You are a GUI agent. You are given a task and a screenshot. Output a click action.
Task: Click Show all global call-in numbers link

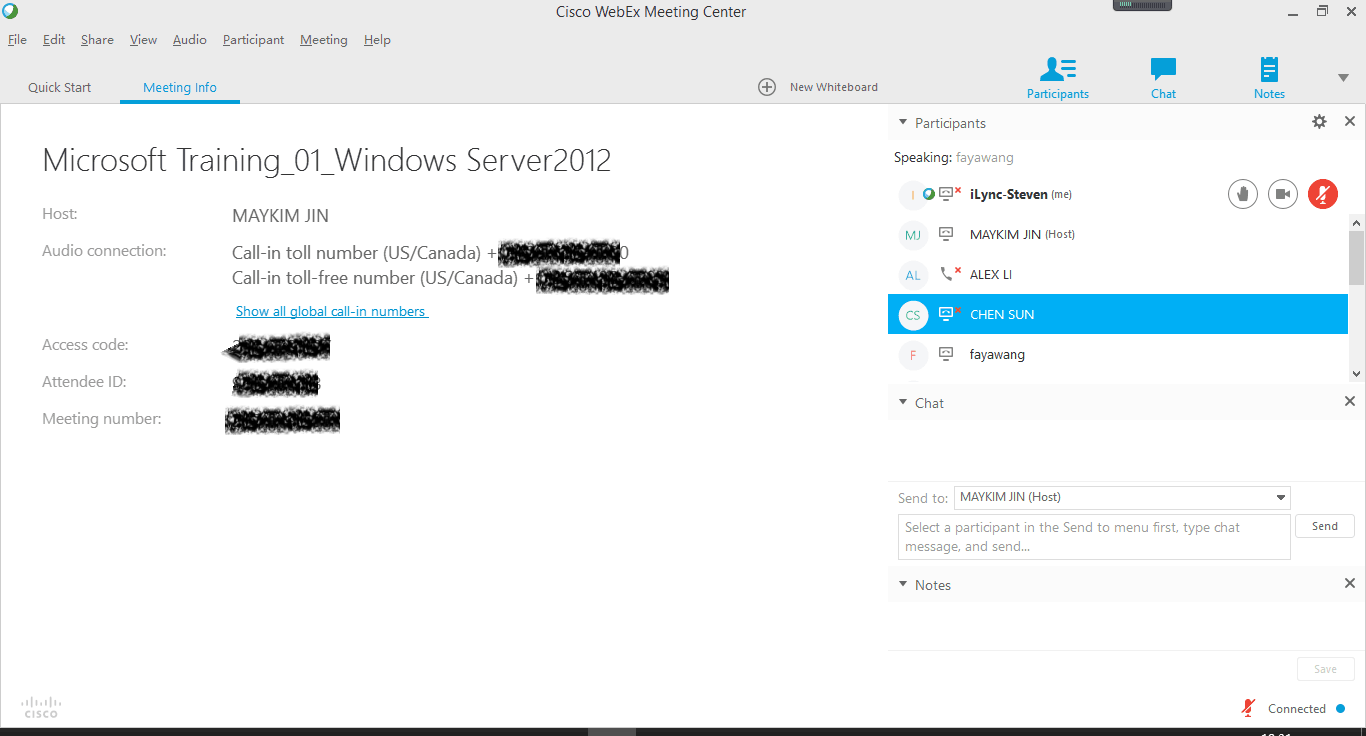(331, 311)
